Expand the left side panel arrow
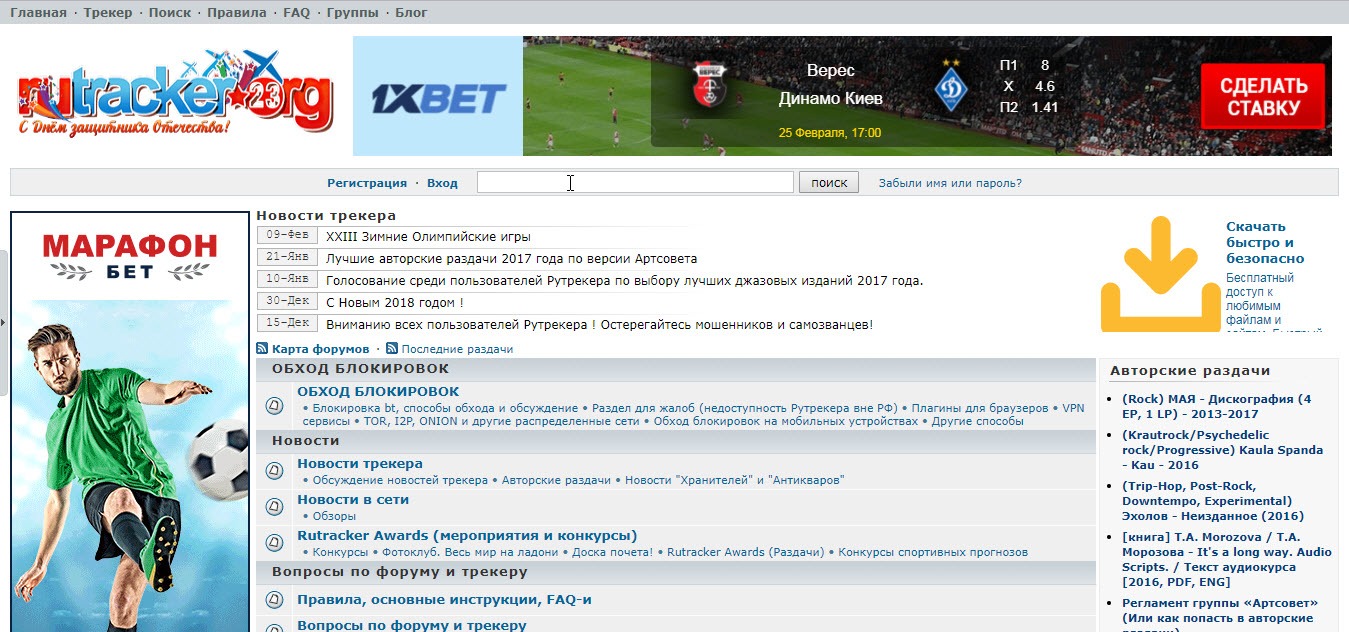The width and height of the screenshot is (1349, 632). [3, 322]
